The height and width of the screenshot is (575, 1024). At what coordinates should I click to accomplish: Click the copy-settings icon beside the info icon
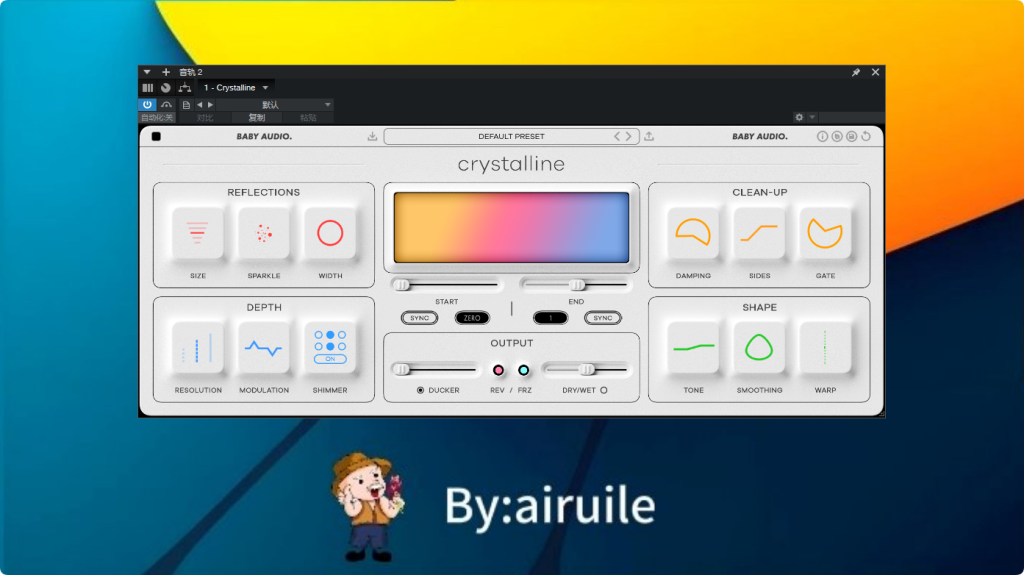pyautogui.click(x=837, y=137)
